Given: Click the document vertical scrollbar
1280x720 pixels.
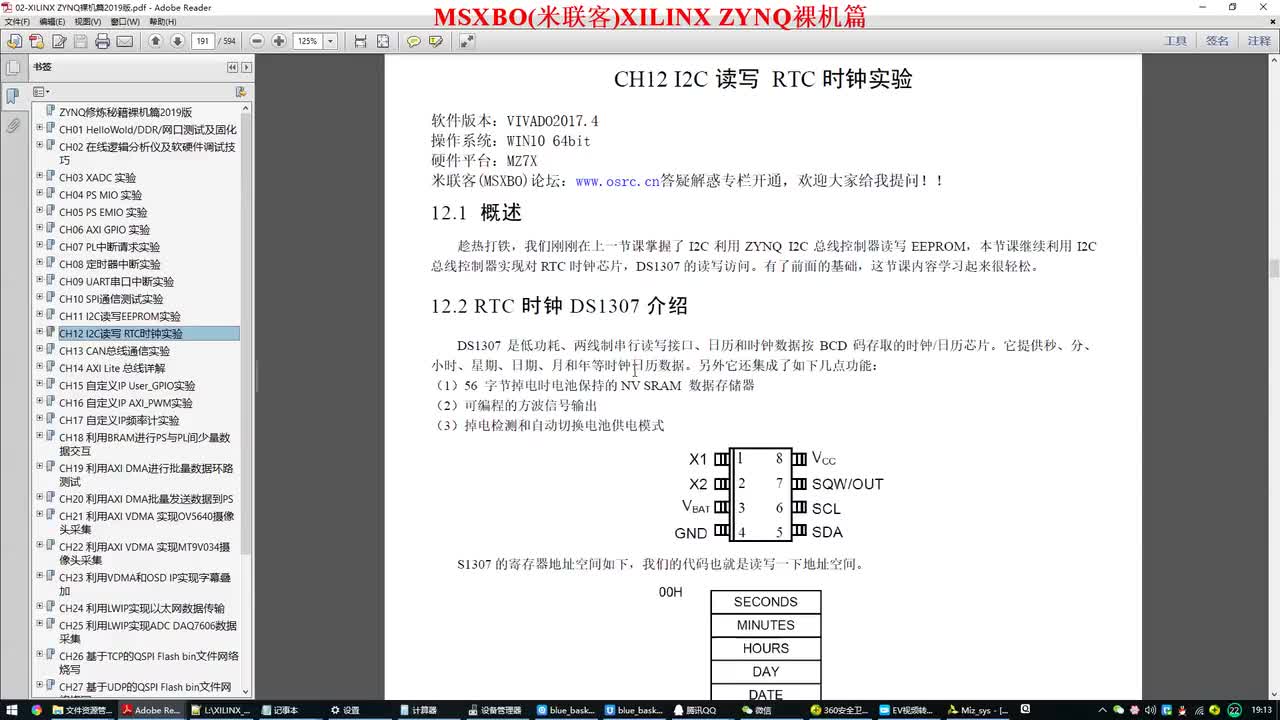Looking at the screenshot, I should click(1274, 267).
